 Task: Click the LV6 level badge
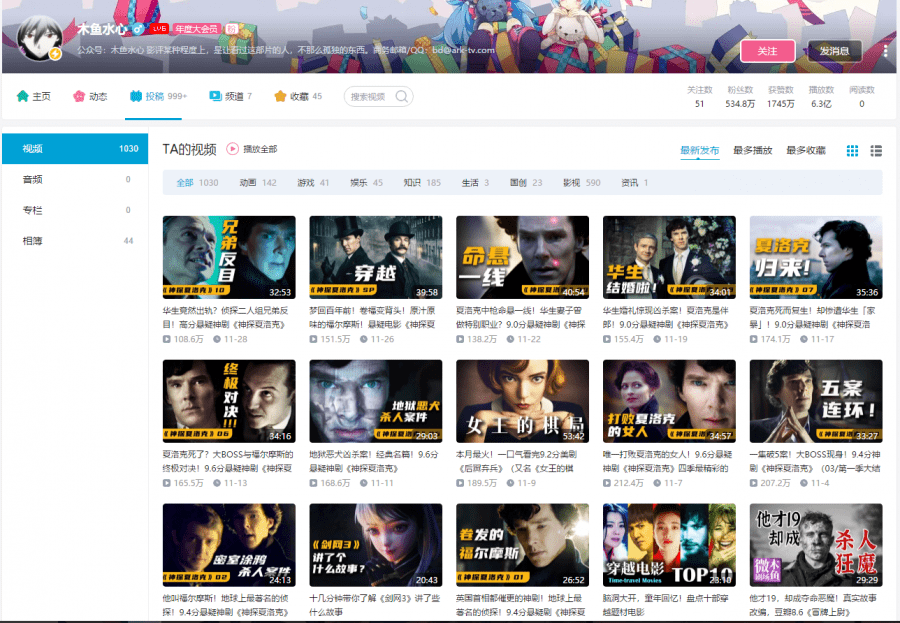click(x=157, y=29)
